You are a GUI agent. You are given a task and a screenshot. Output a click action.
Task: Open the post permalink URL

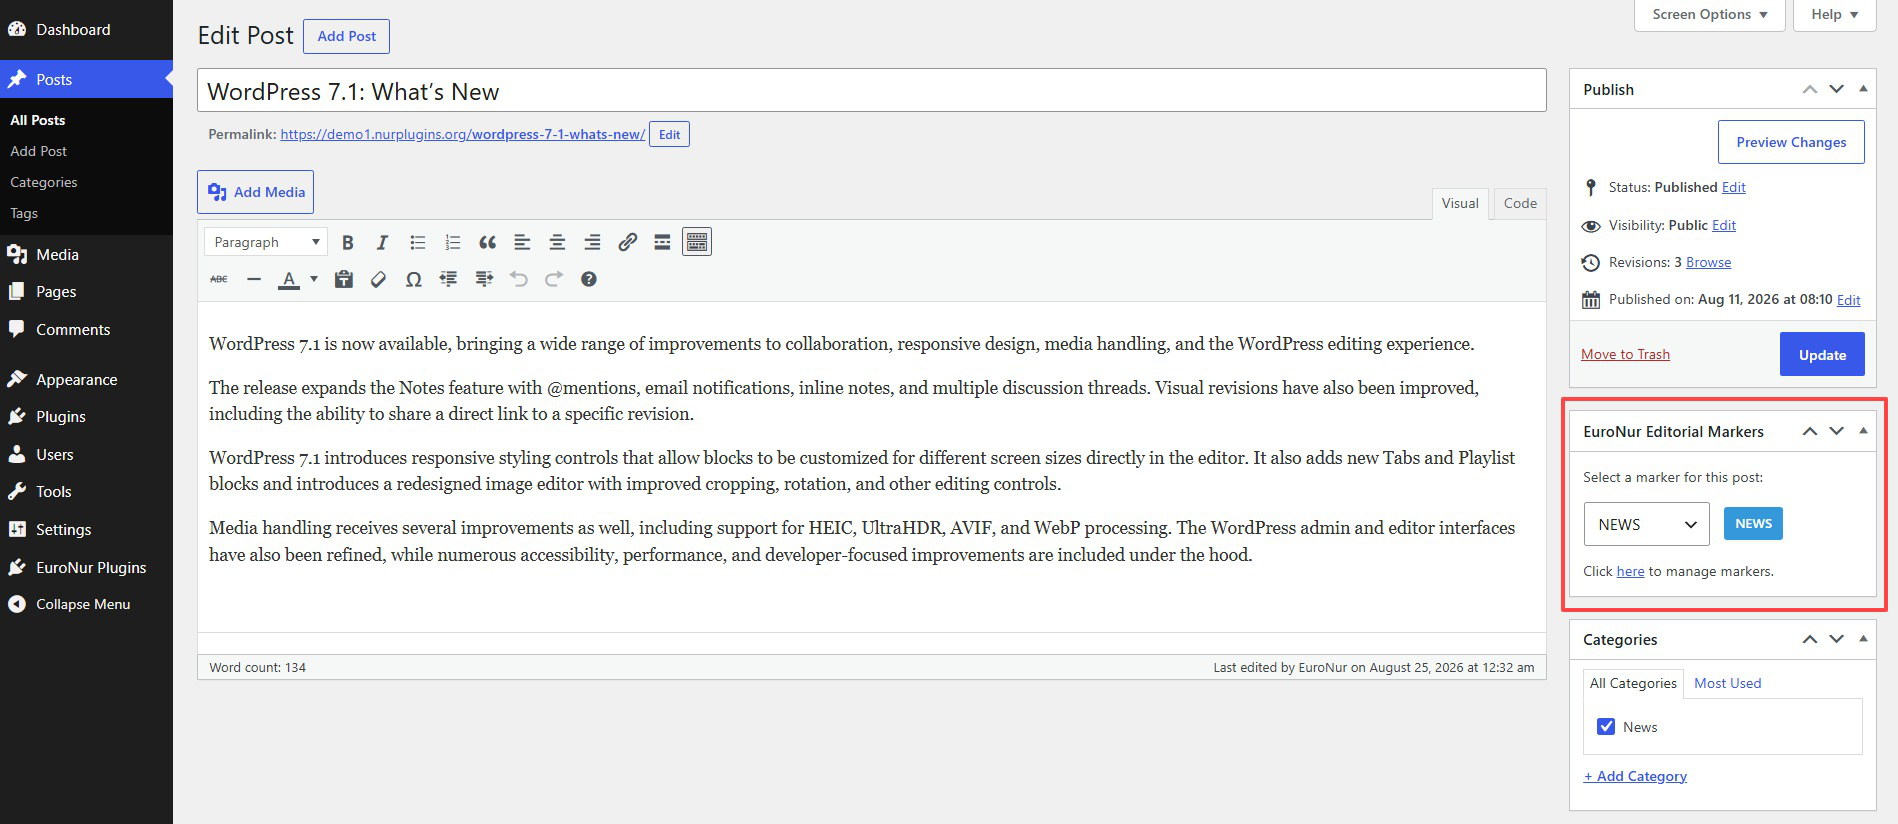tap(462, 134)
